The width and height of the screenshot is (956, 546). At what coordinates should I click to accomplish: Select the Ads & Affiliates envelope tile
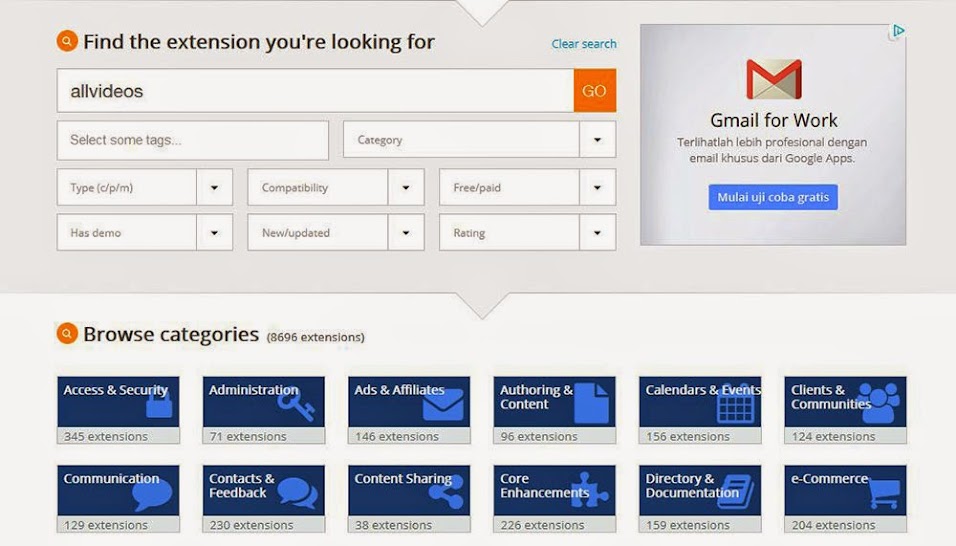tap(409, 401)
